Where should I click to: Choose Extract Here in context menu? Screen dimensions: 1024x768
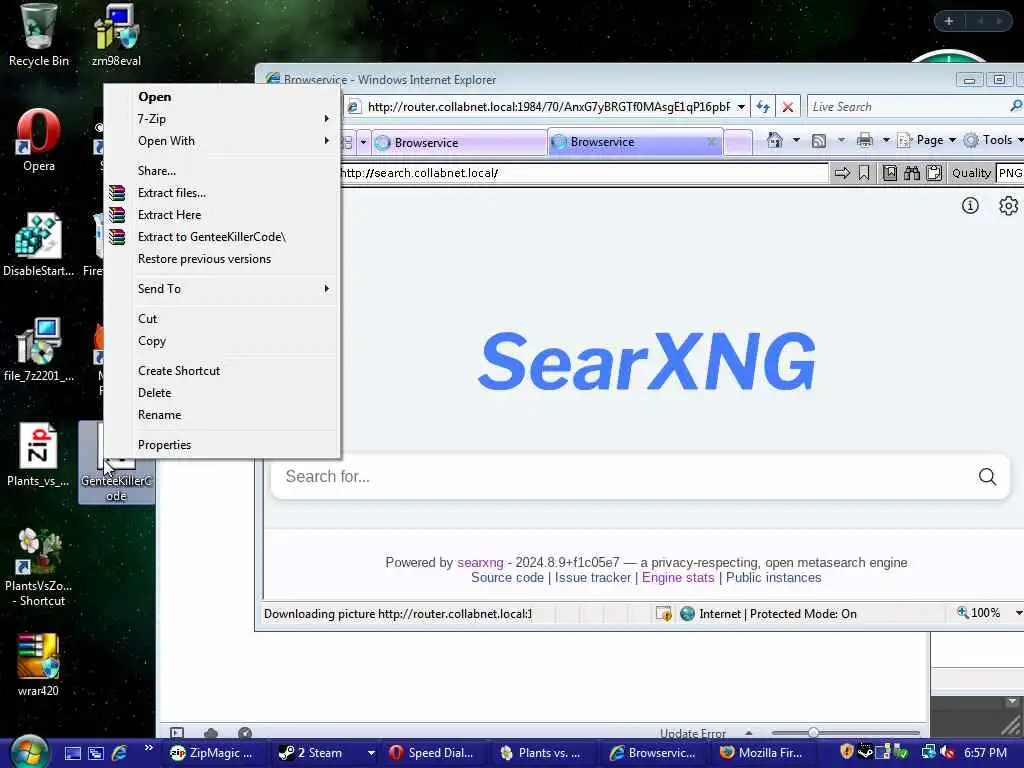coord(222,215)
